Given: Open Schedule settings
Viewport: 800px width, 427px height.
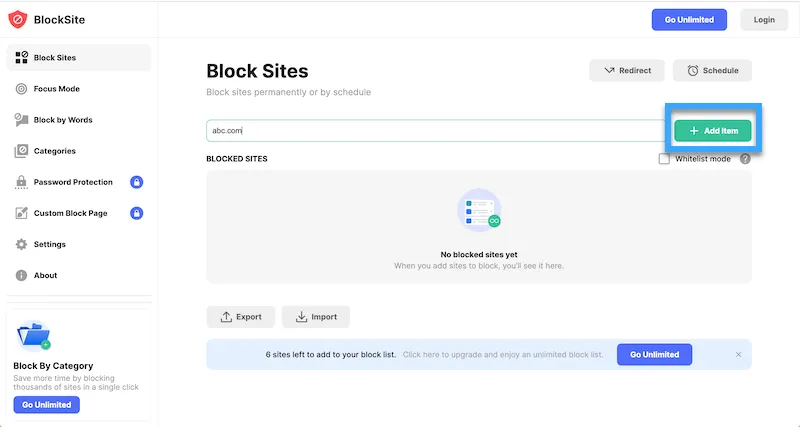Looking at the screenshot, I should coord(712,70).
